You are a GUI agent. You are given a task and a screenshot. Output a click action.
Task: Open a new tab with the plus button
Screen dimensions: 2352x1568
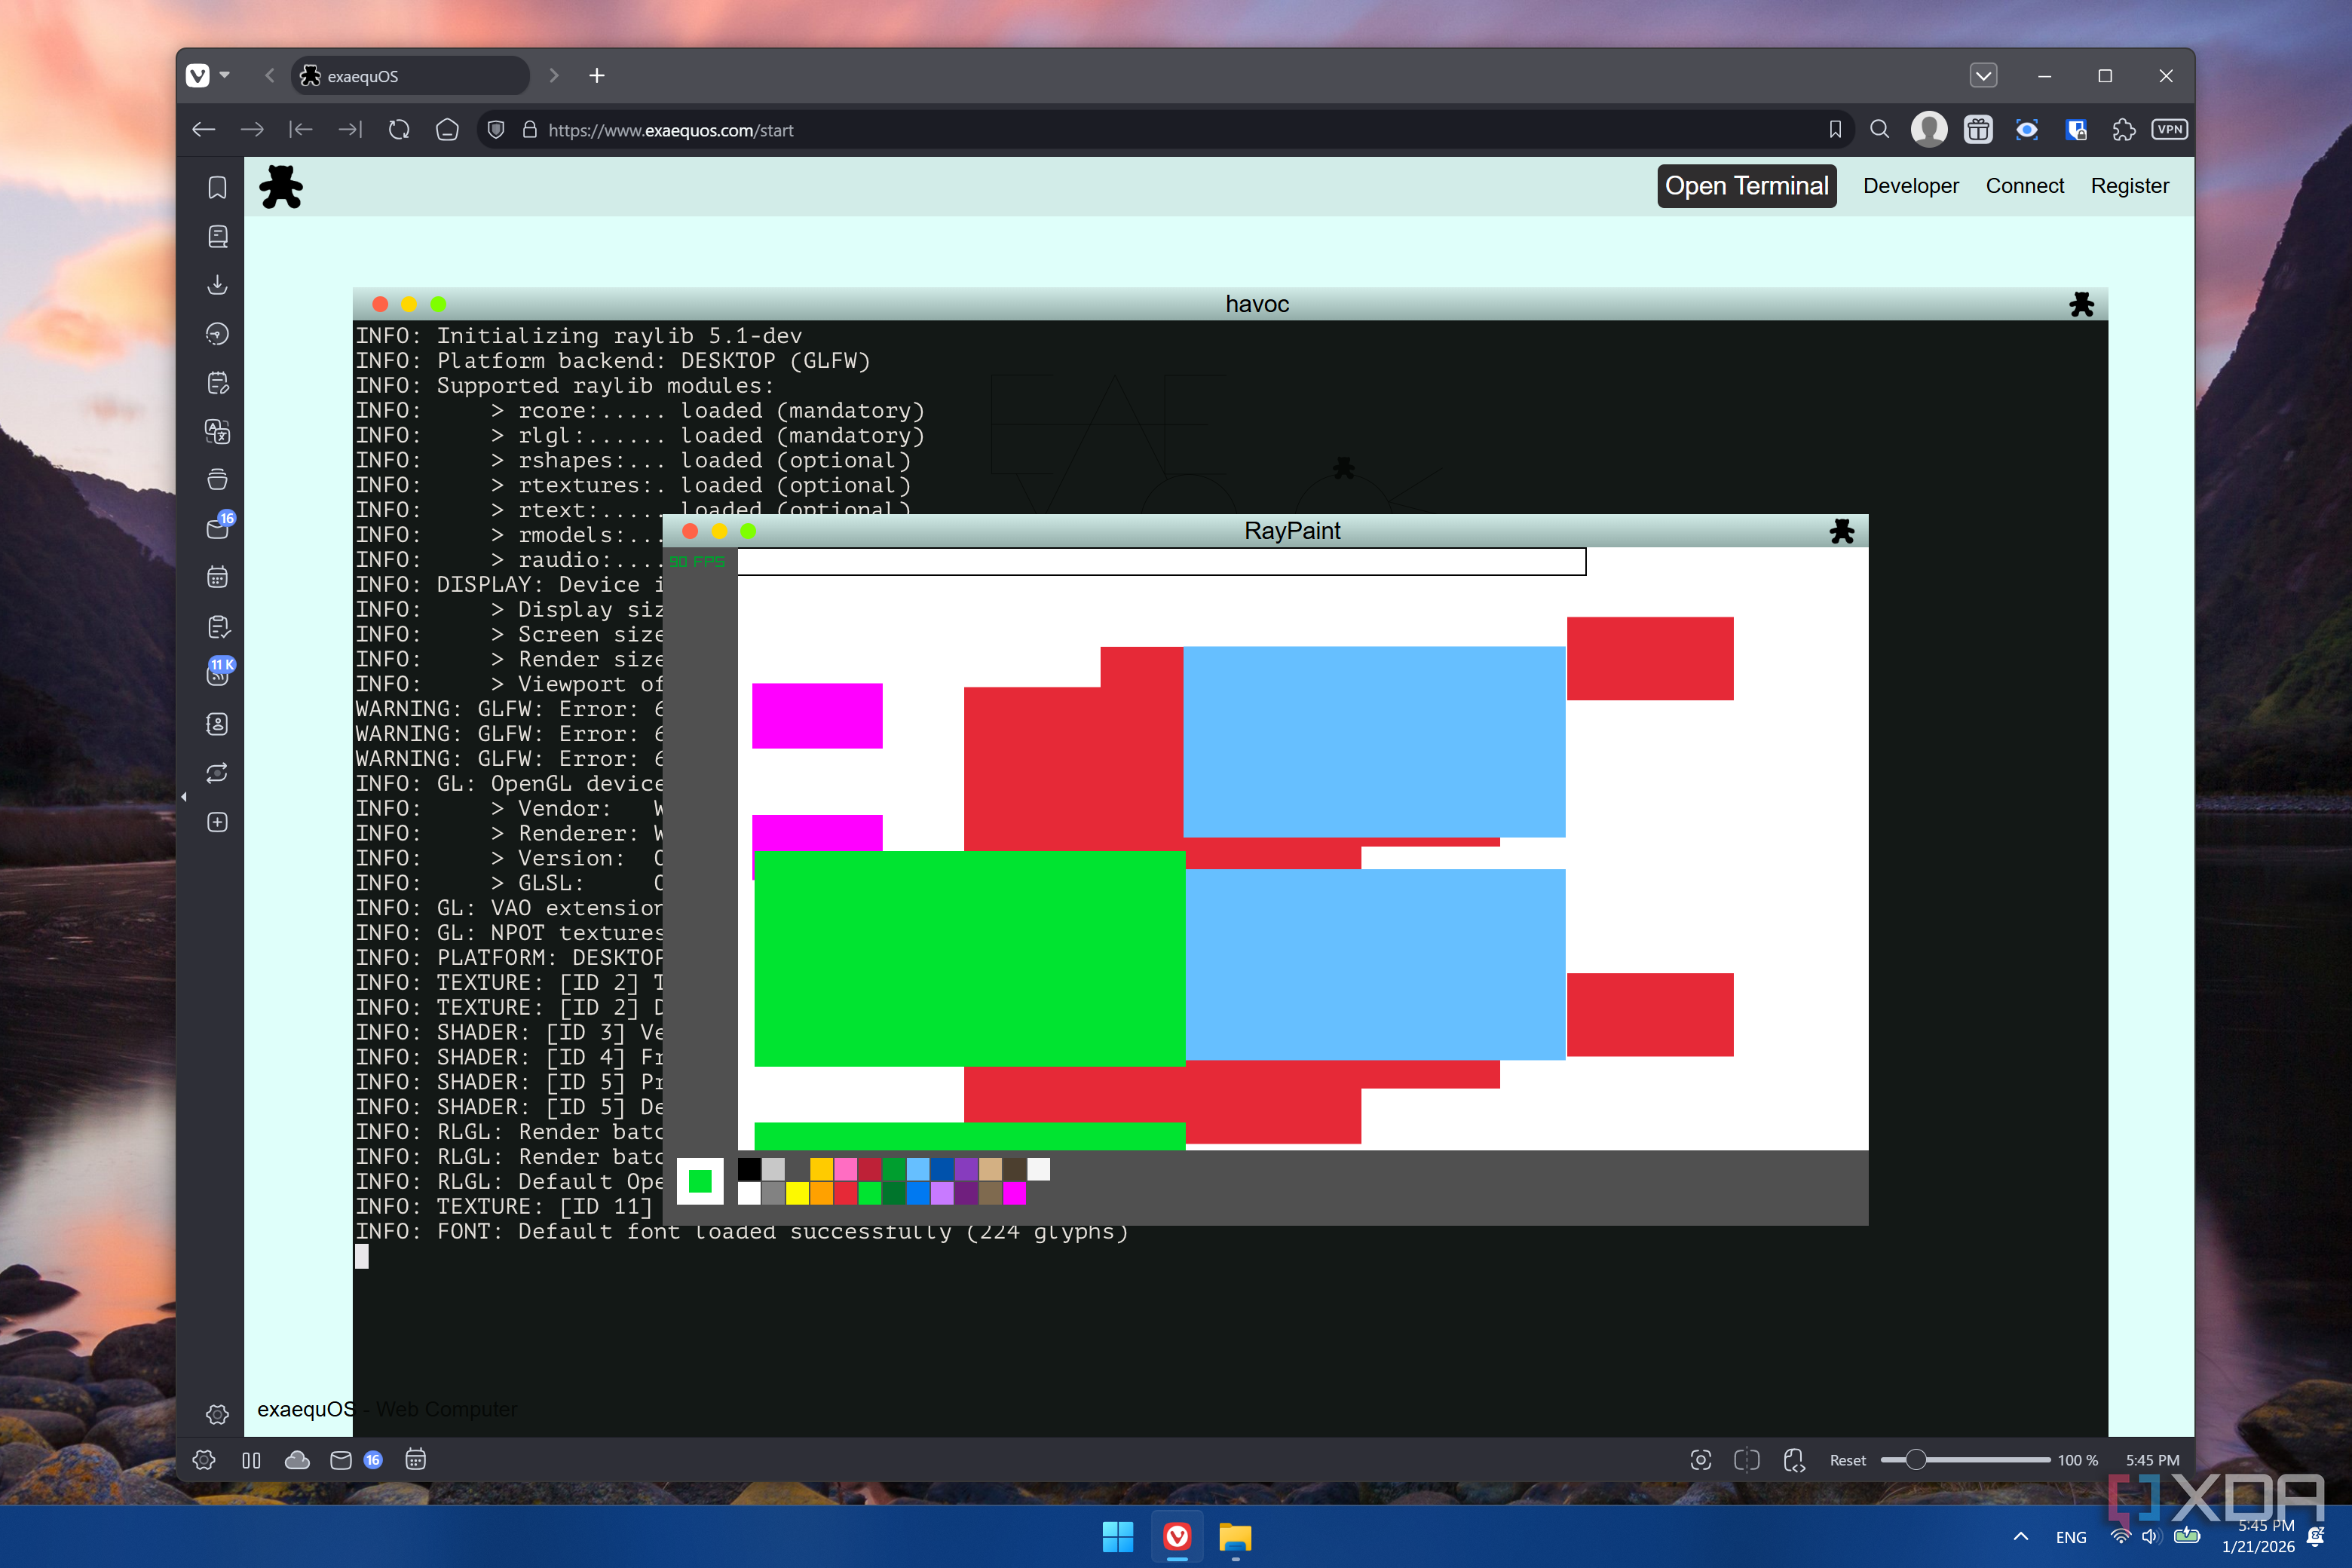pos(597,76)
